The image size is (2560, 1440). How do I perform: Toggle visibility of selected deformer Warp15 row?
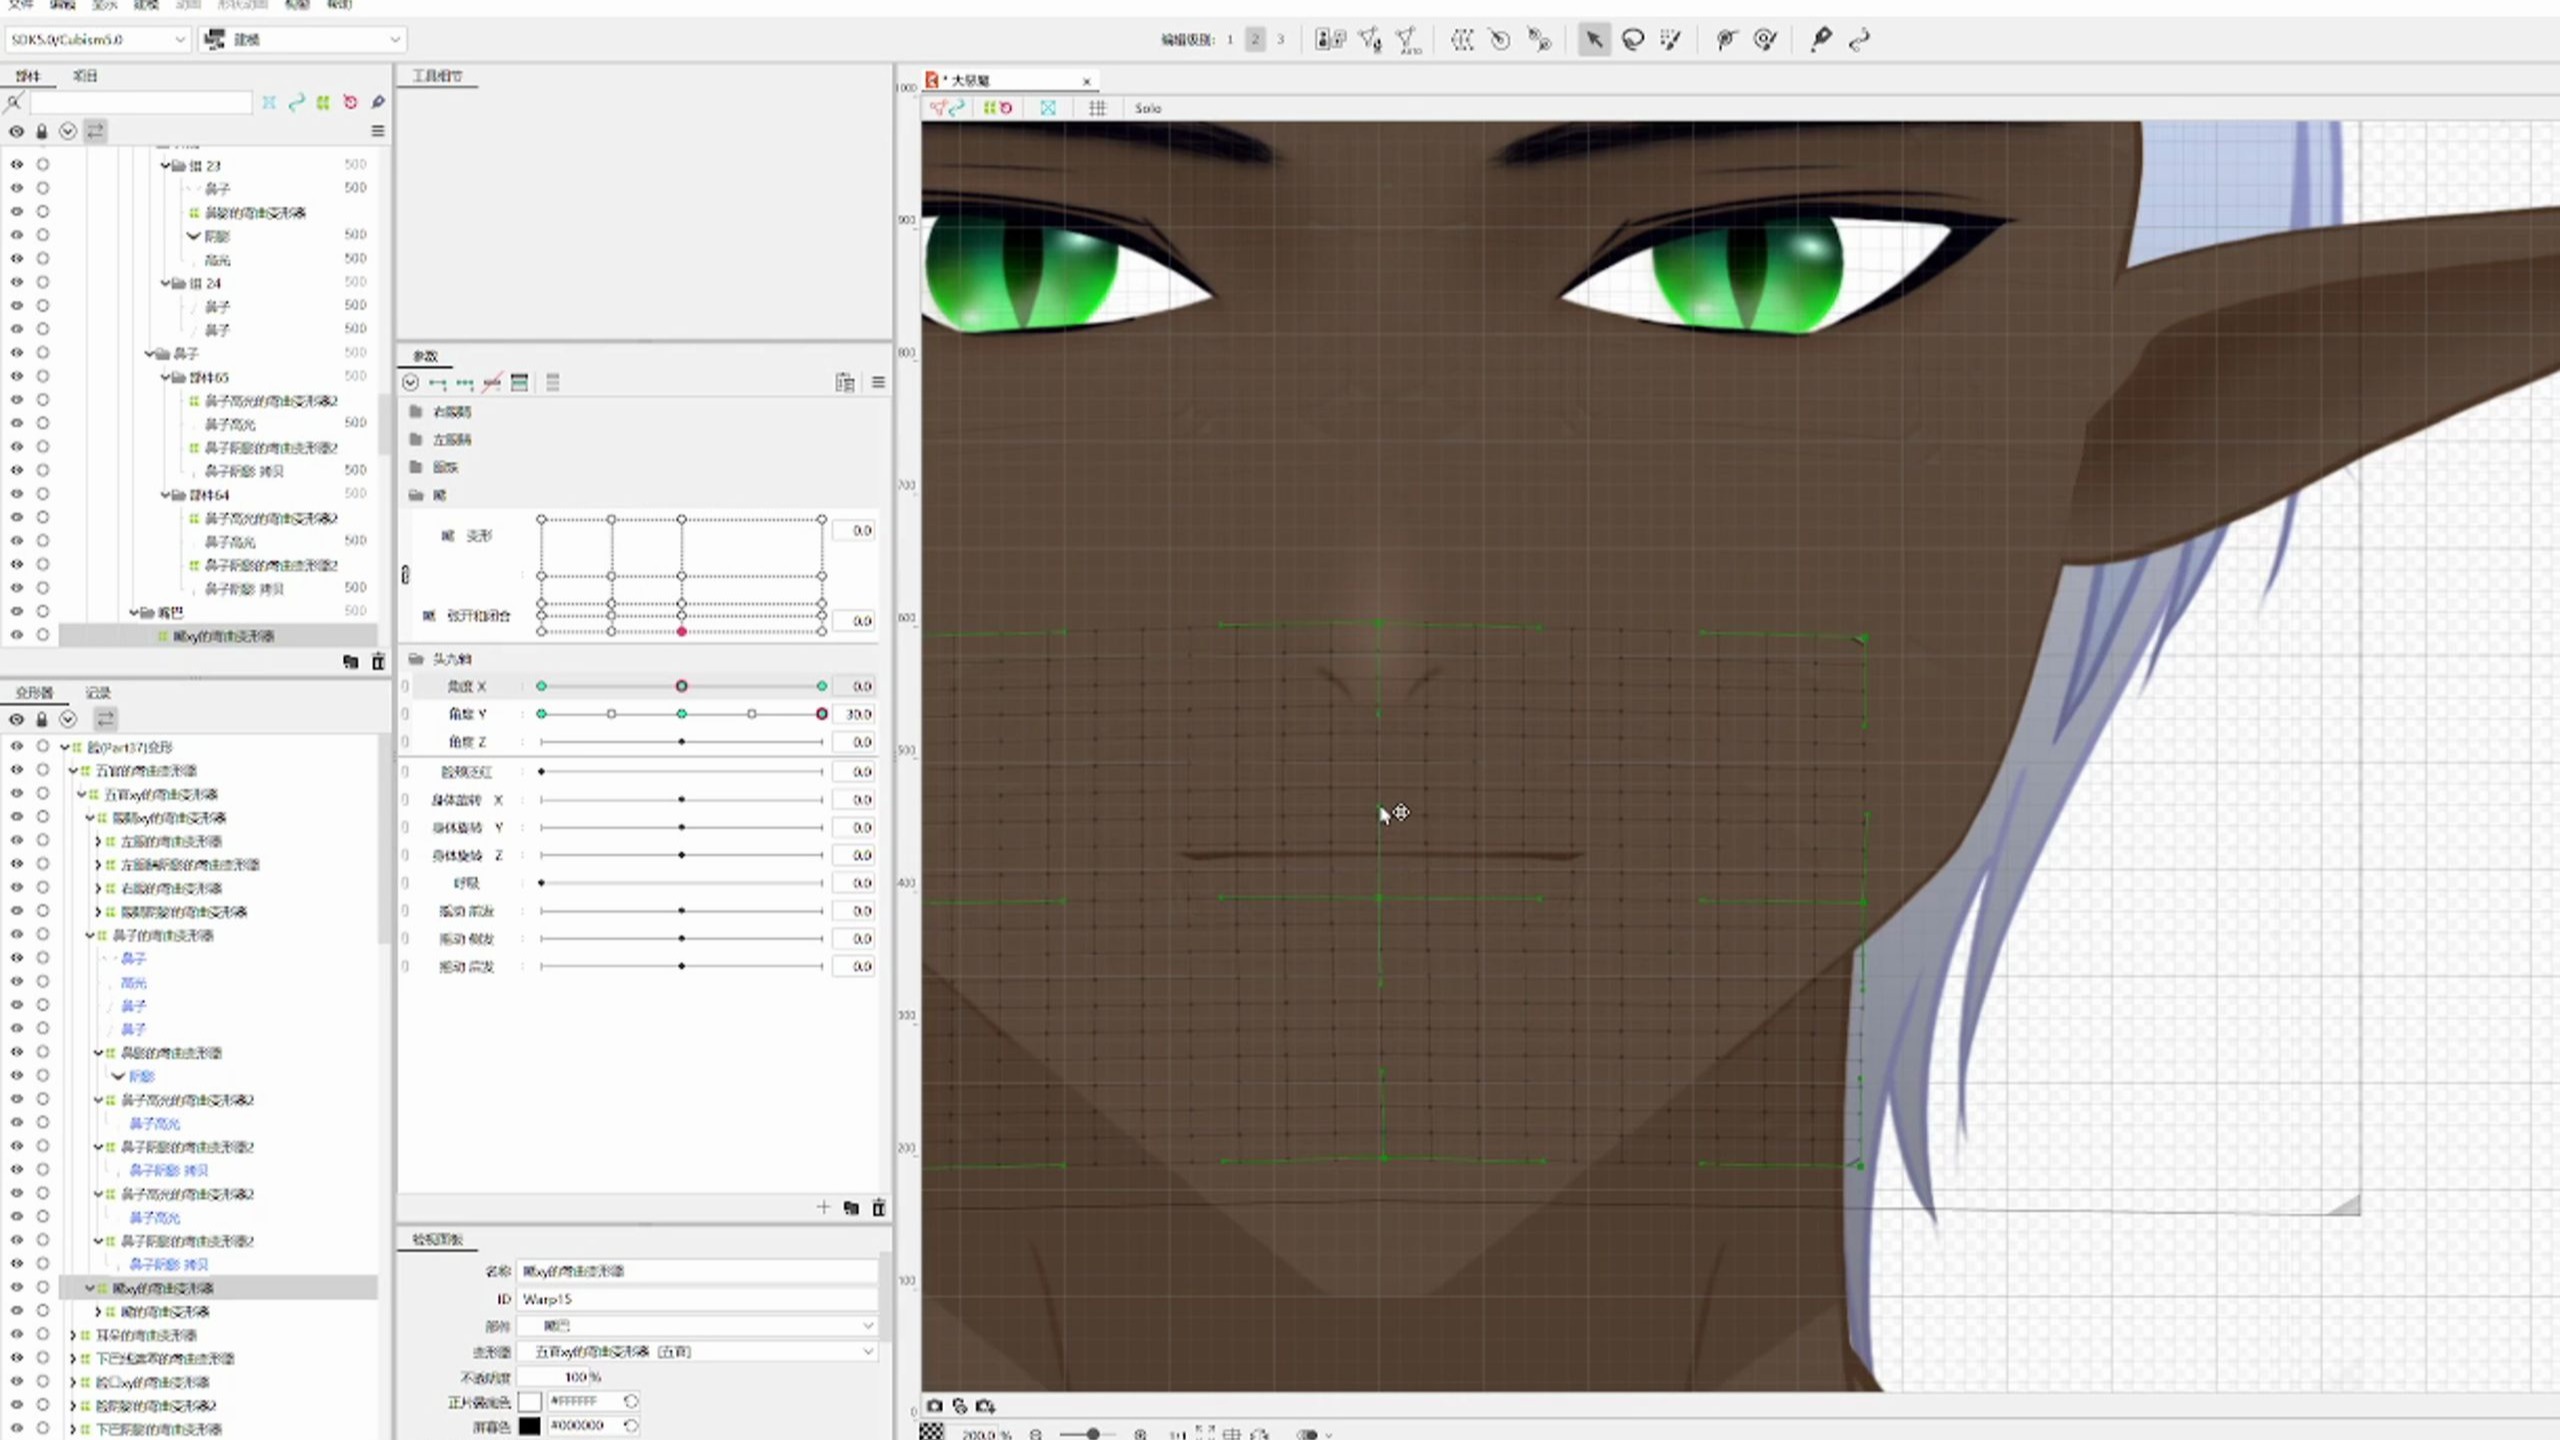17,1287
